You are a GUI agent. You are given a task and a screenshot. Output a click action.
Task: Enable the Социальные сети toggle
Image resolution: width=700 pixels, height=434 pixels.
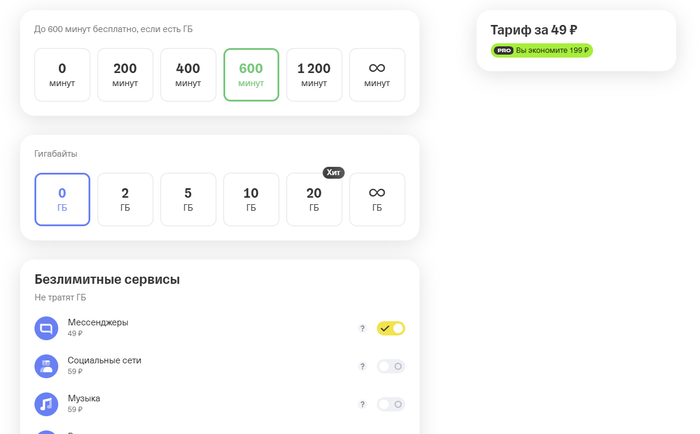391,366
